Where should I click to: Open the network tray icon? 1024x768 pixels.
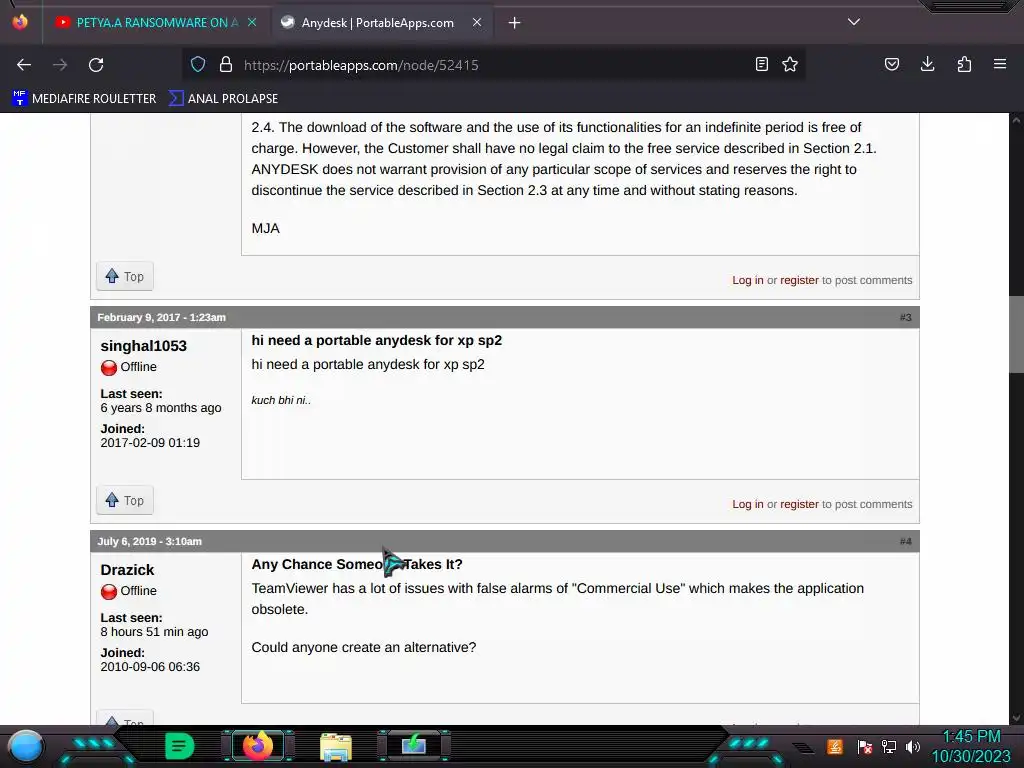[889, 747]
